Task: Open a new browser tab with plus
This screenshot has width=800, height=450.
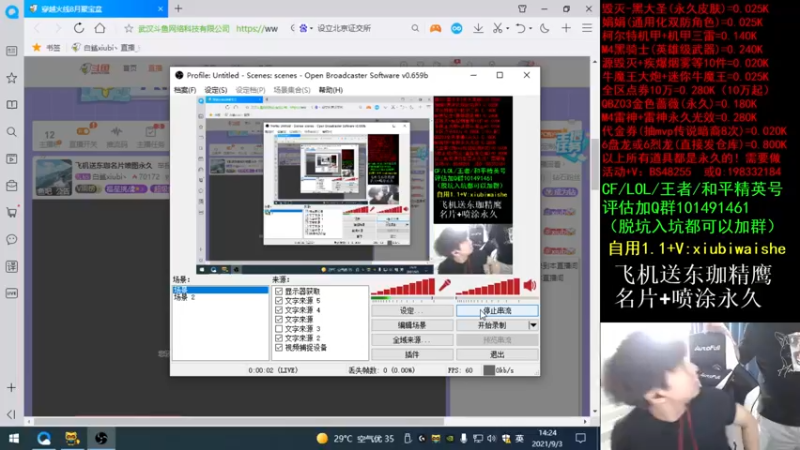Action: tap(179, 8)
